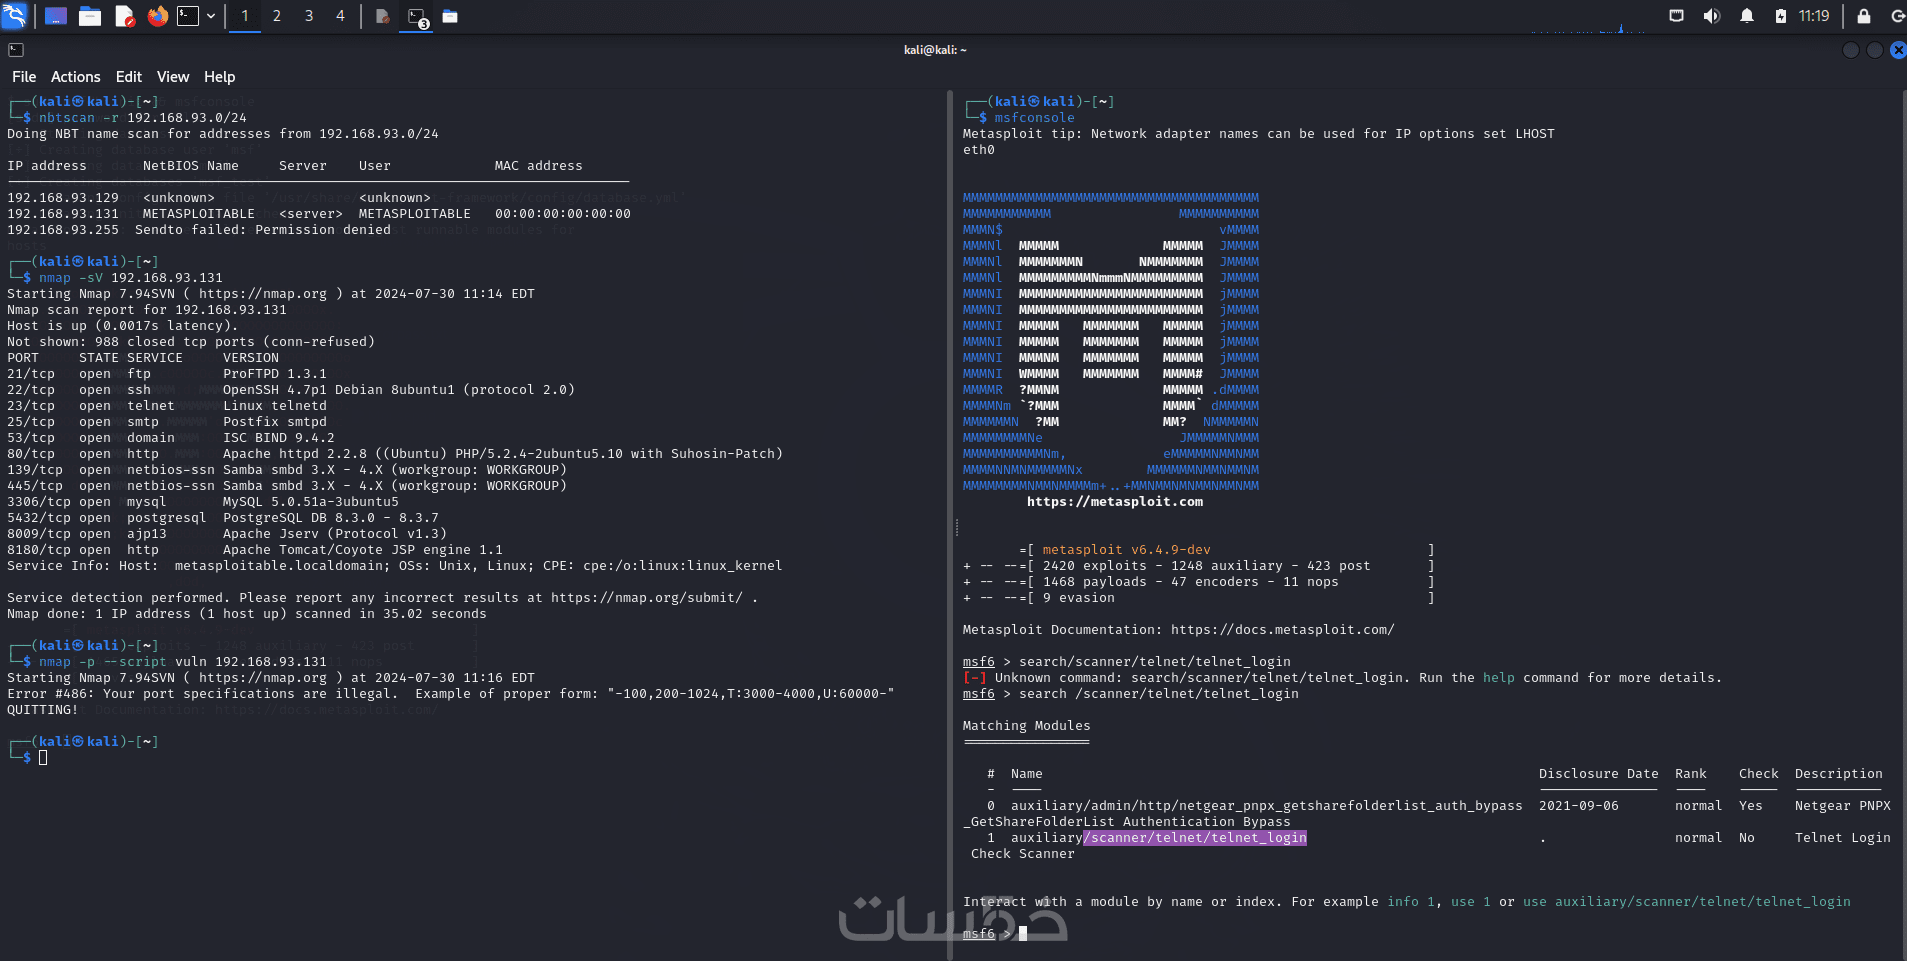Screen dimensions: 1907x961
Task: Click the 'Matching Modules' heading
Action: [x=1027, y=726]
